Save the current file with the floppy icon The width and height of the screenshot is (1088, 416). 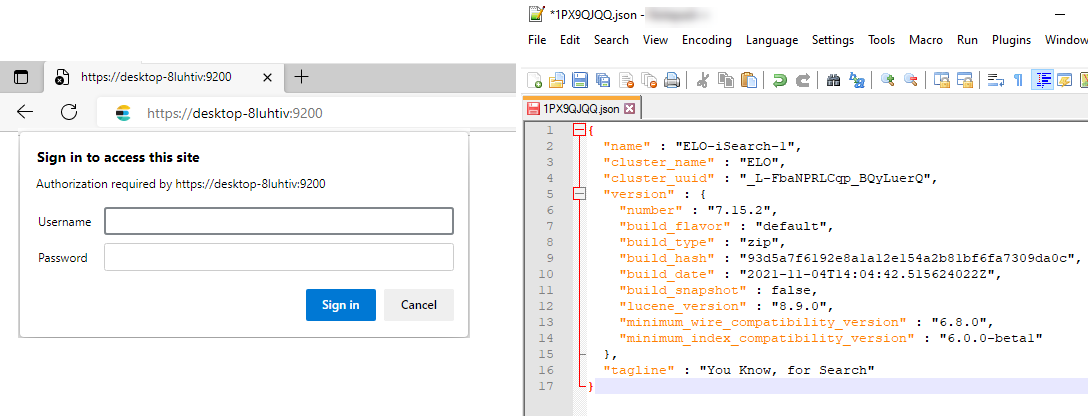point(579,80)
